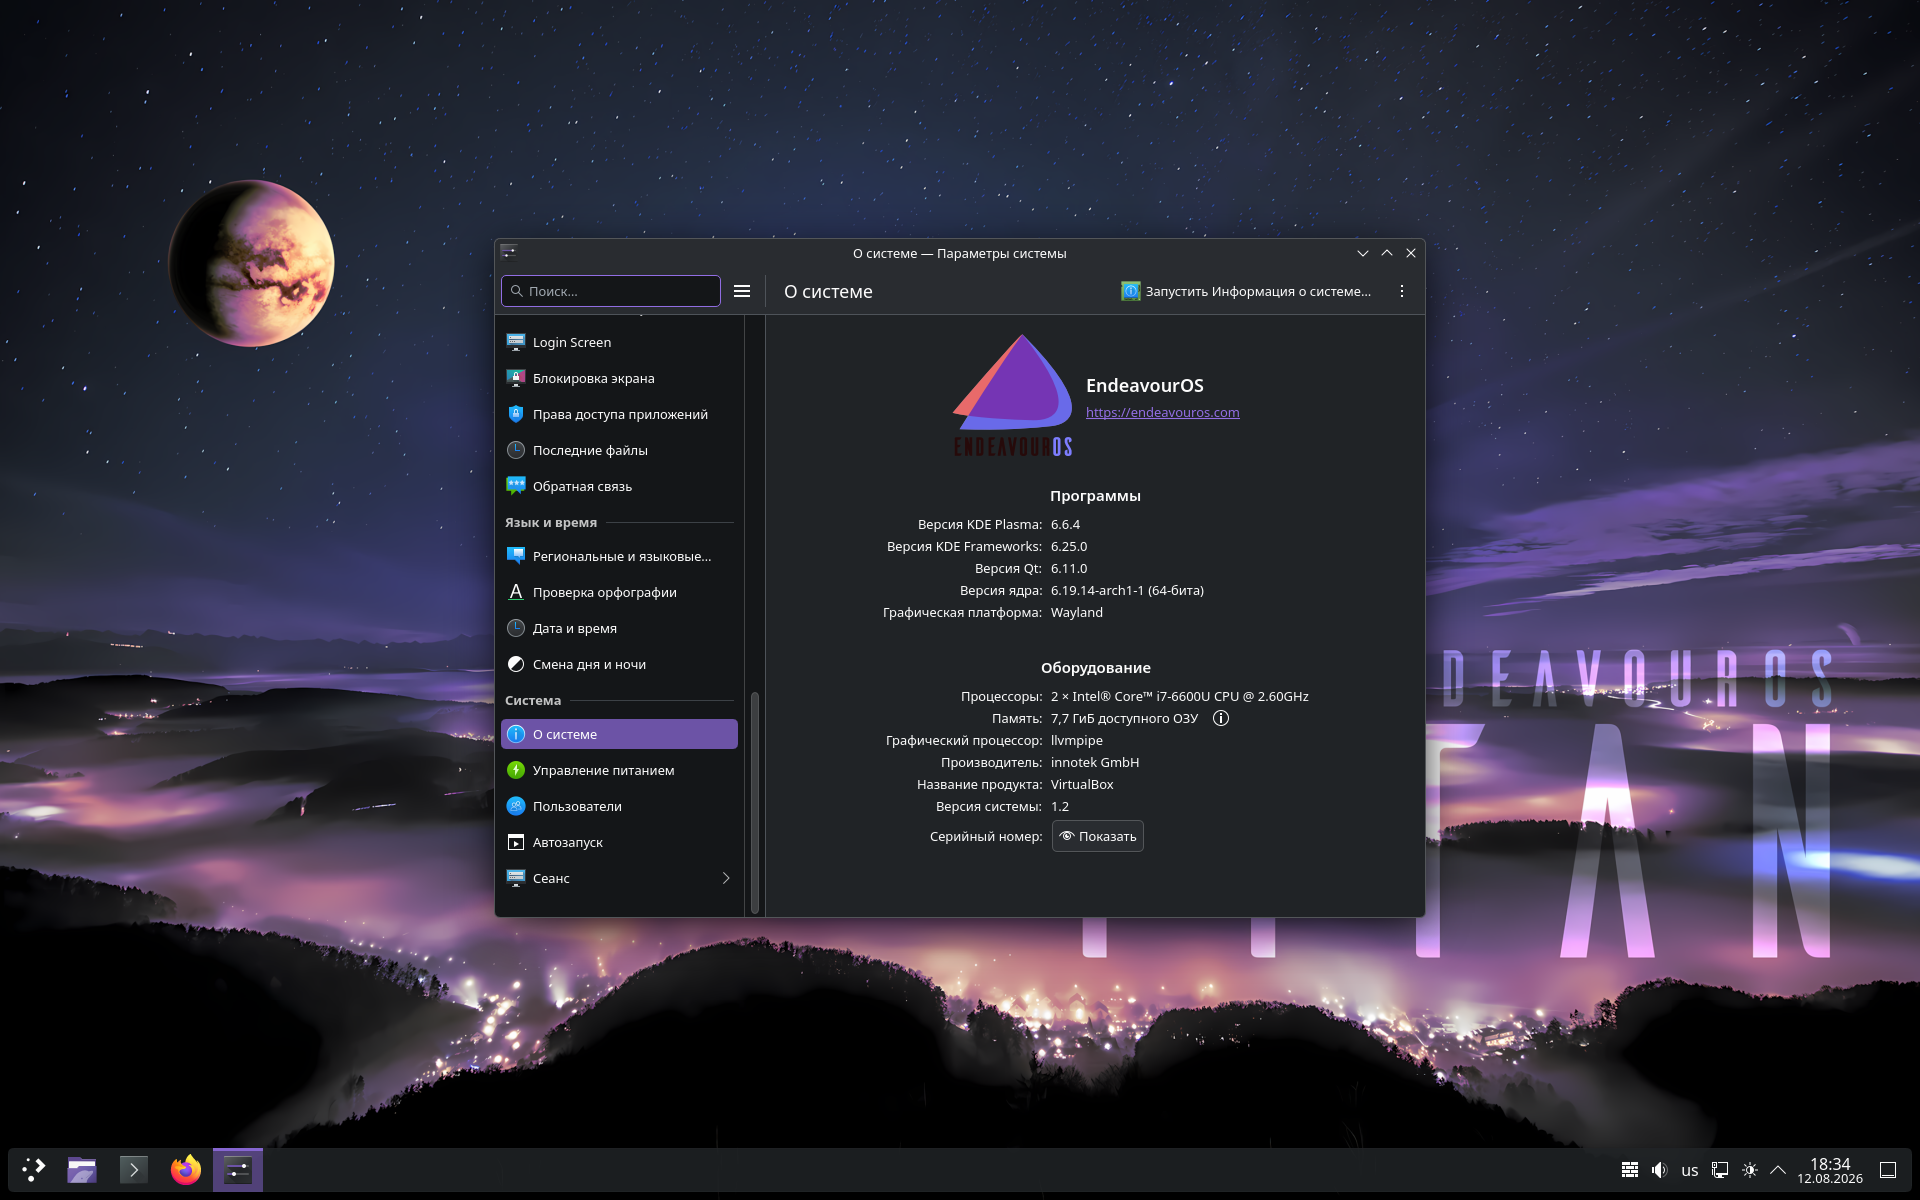Open Обратная связь settings
The height and width of the screenshot is (1200, 1920).
619,486
